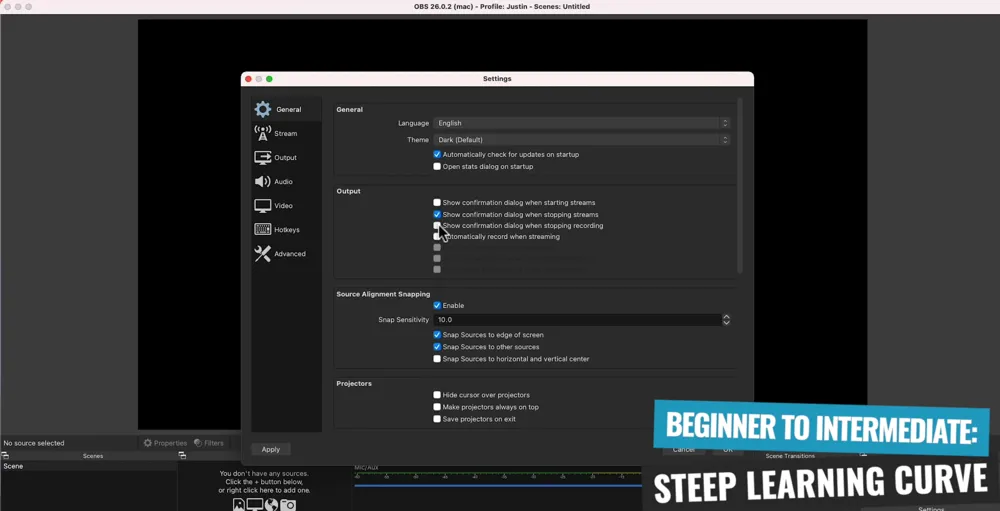Enable Open stats dialog on startup
This screenshot has height=511, width=1000.
click(437, 167)
